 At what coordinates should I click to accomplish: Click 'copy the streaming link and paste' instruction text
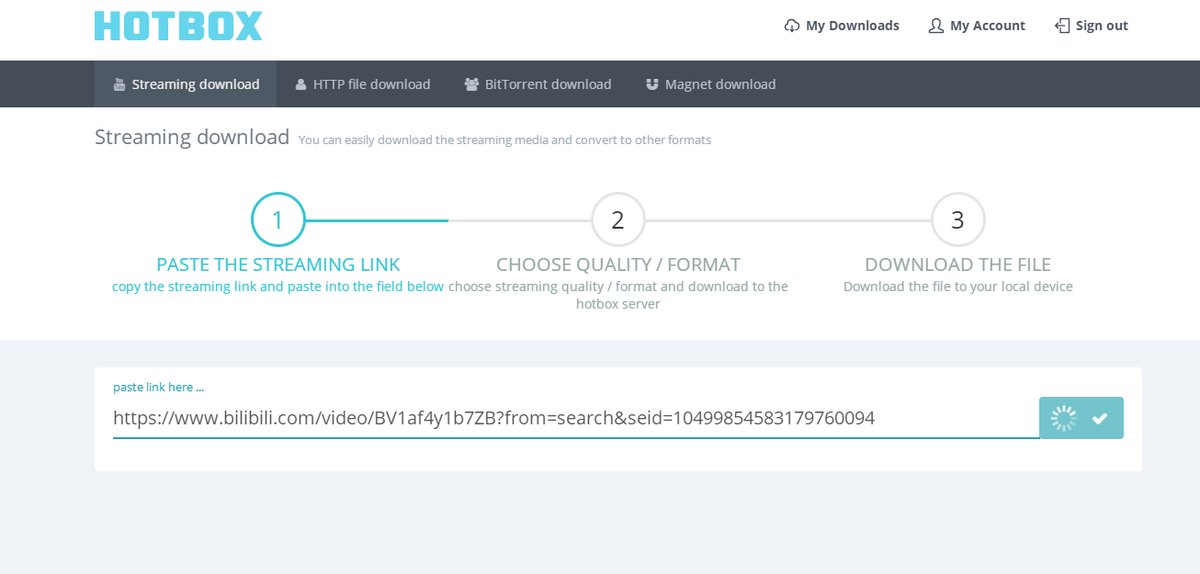click(278, 286)
